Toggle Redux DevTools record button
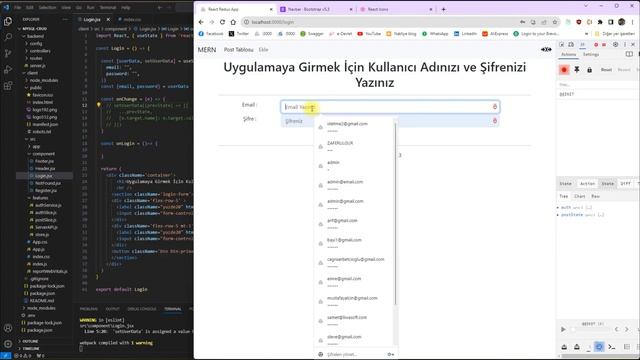 (x=564, y=70)
